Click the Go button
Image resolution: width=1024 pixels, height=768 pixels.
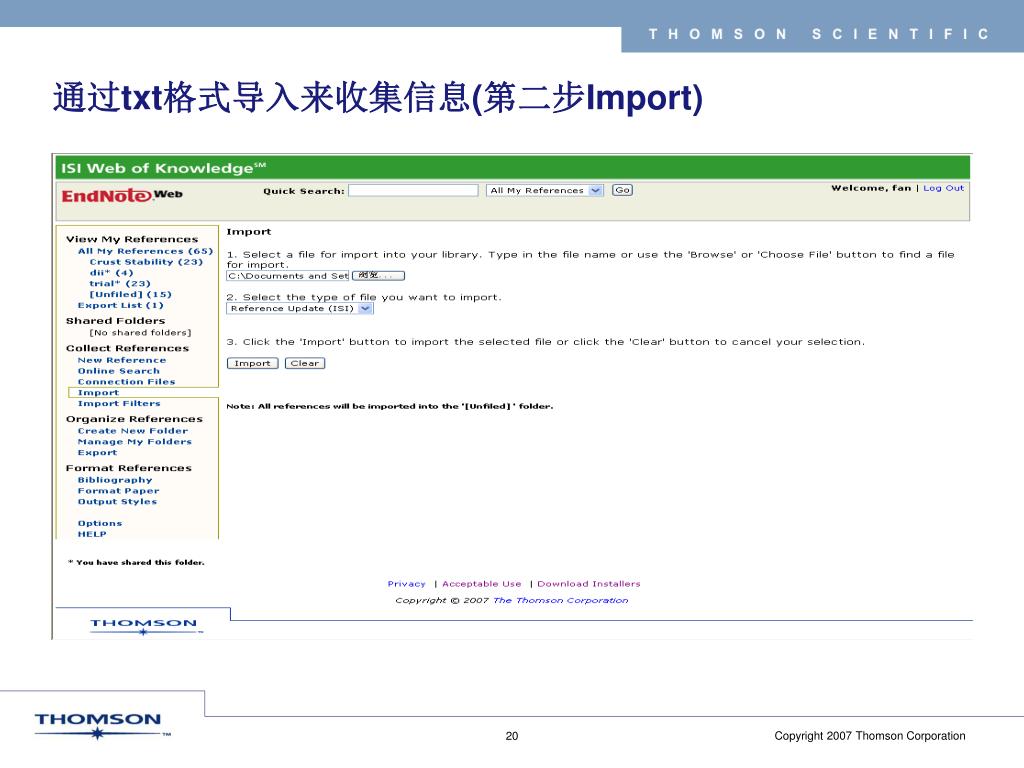click(622, 190)
